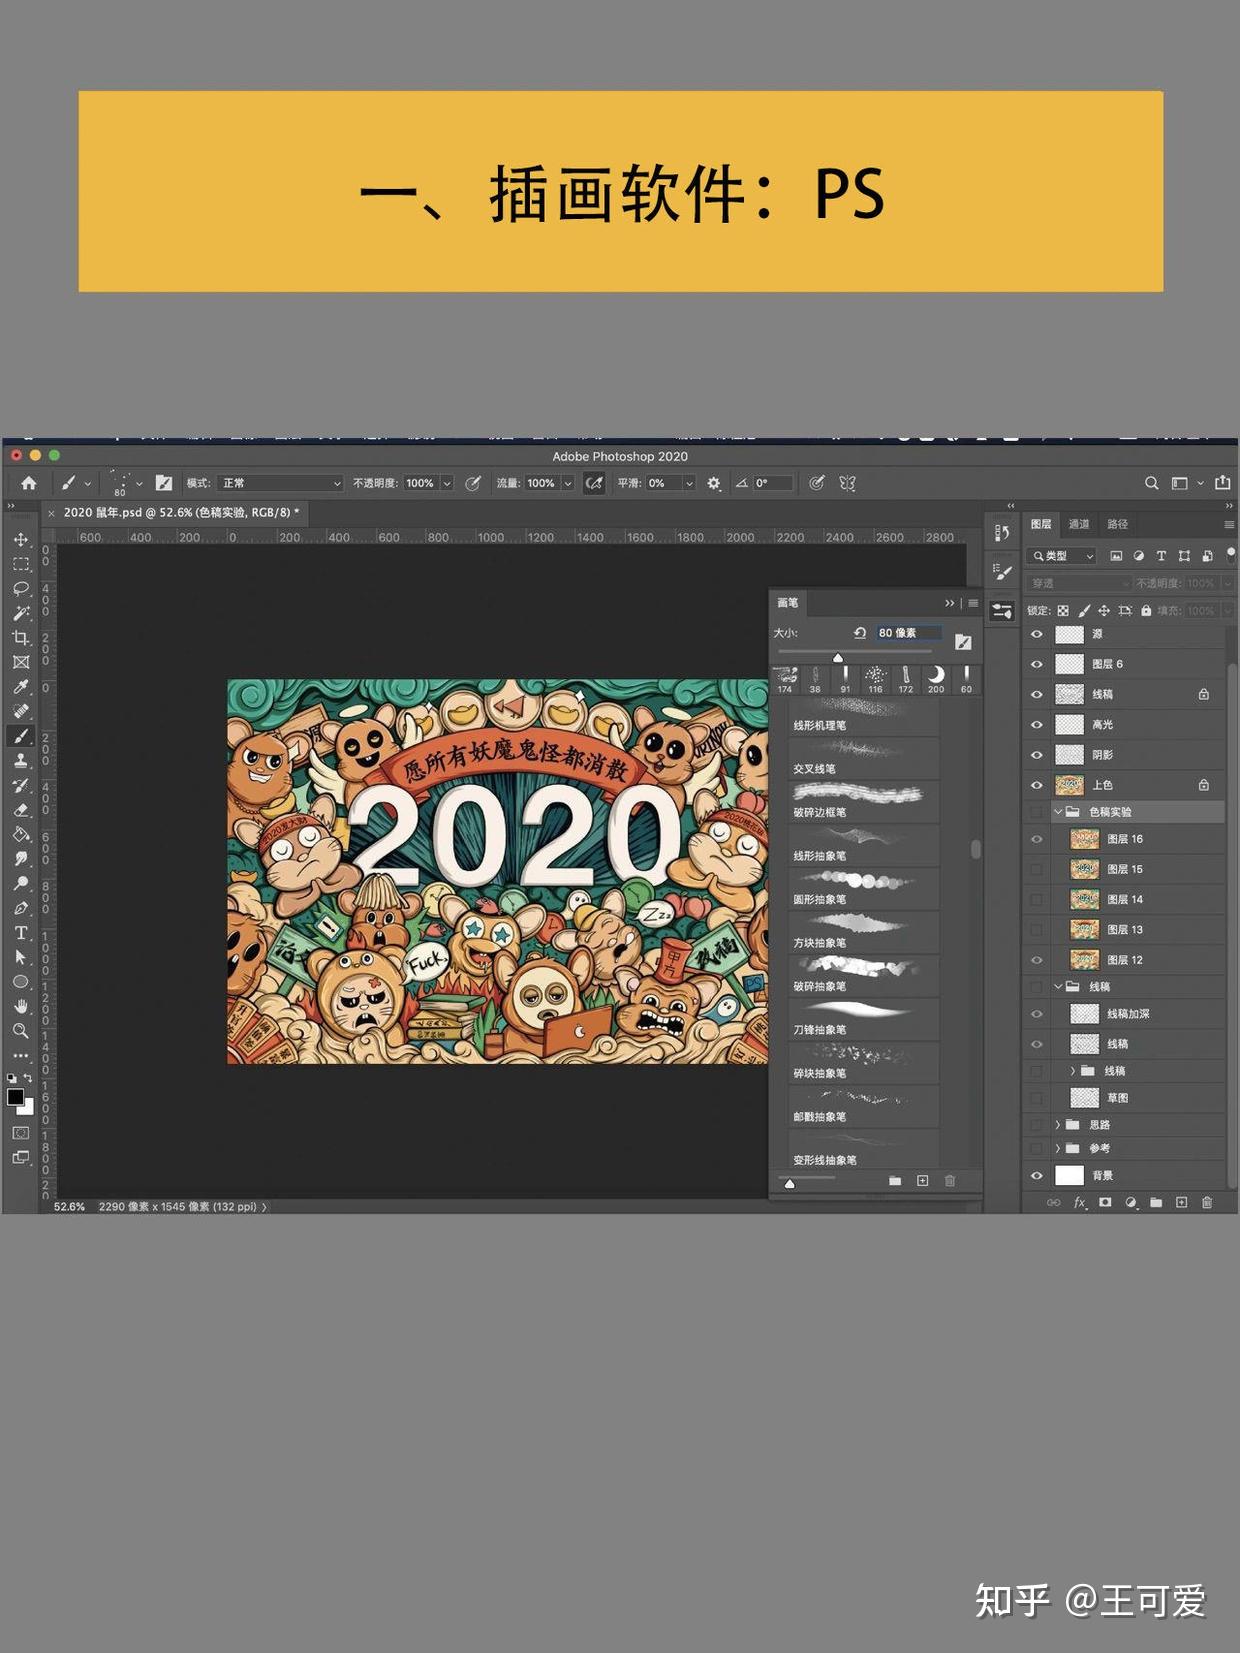This screenshot has height=1653, width=1240.
Task: Select the Healing Brush tool
Action: click(21, 711)
